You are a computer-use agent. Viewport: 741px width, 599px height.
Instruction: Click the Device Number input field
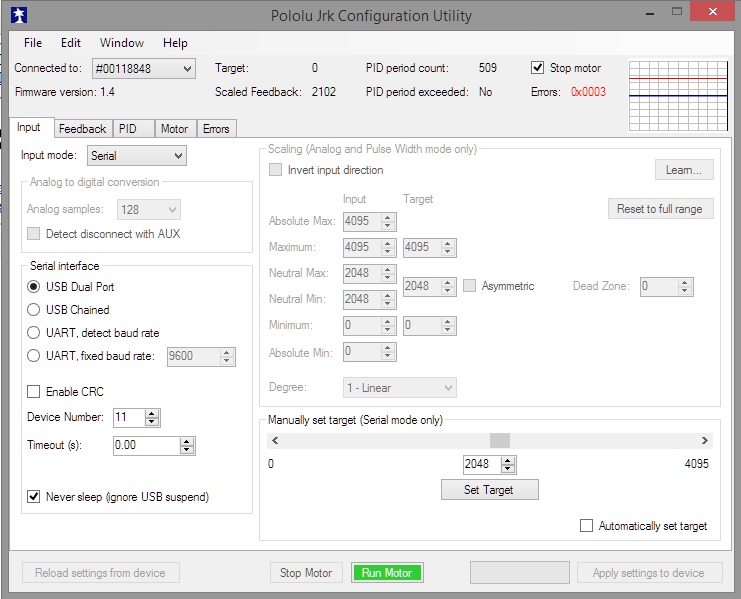(x=129, y=417)
